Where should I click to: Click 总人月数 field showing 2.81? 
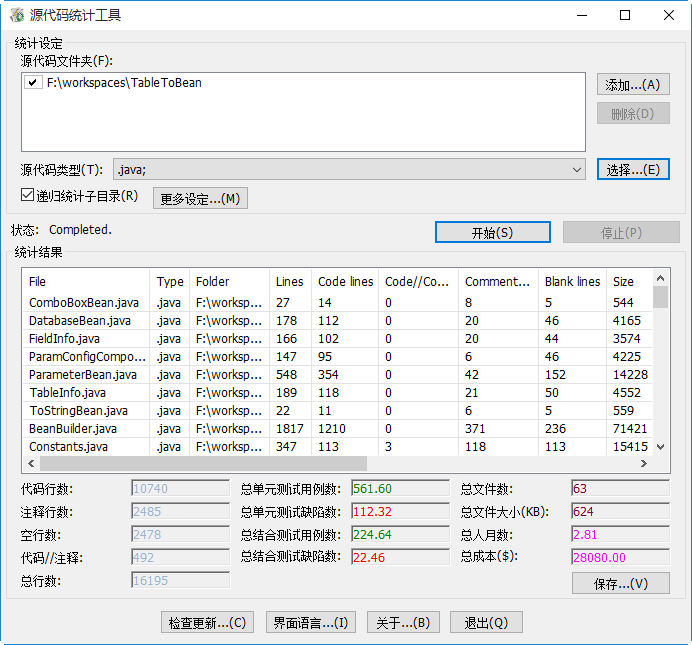621,534
